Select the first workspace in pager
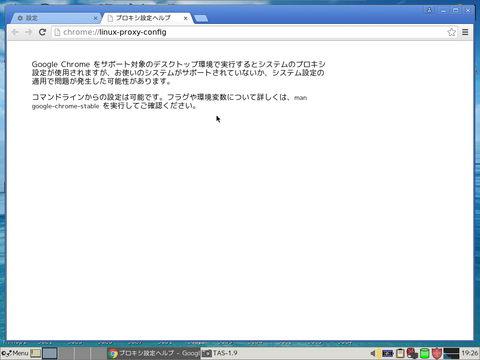The image size is (480, 360). (x=50, y=353)
